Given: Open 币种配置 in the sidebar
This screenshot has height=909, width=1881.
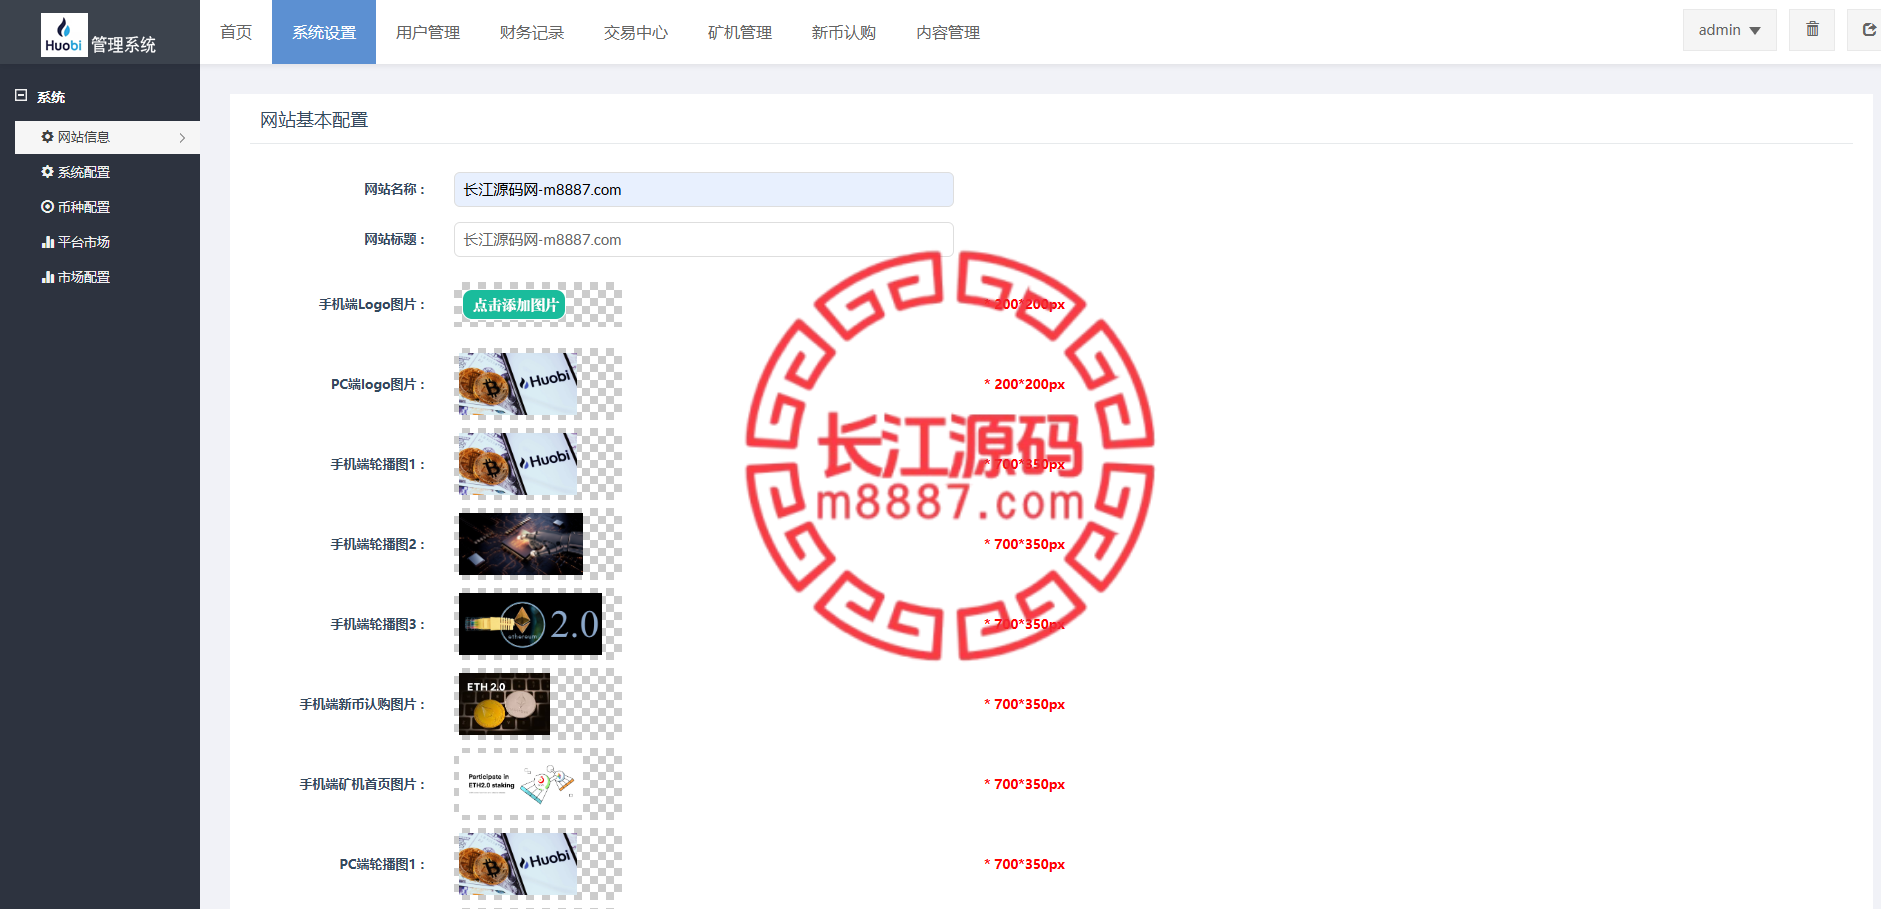Looking at the screenshot, I should 107,207.
